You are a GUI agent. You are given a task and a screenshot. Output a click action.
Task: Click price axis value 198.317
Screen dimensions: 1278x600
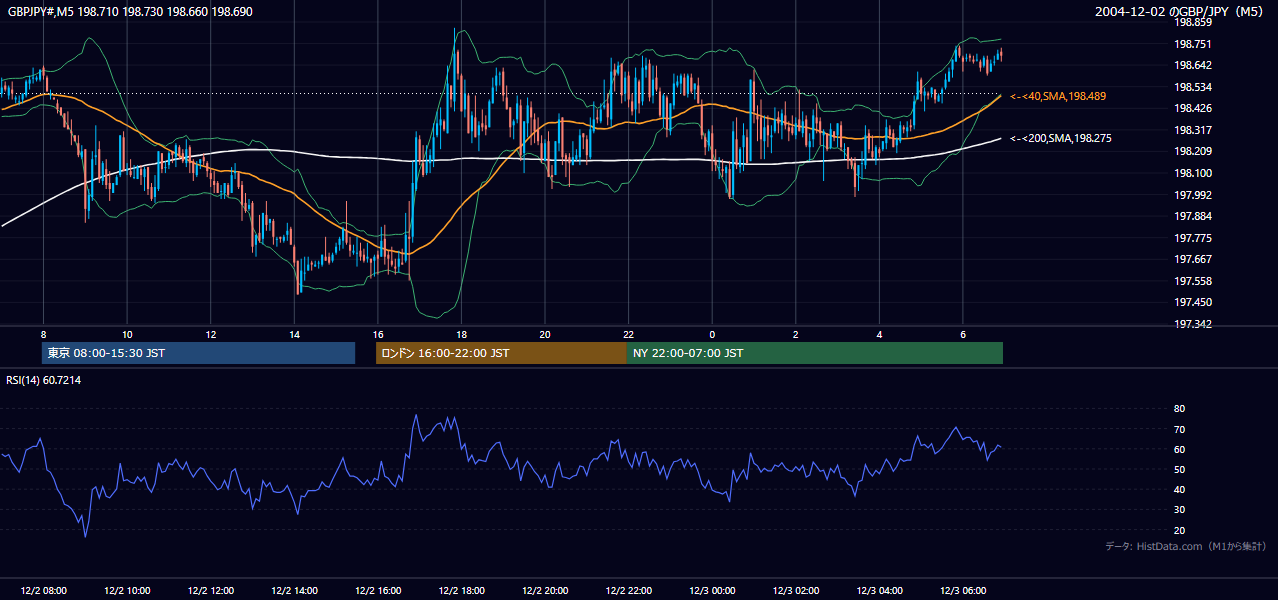click(1193, 130)
